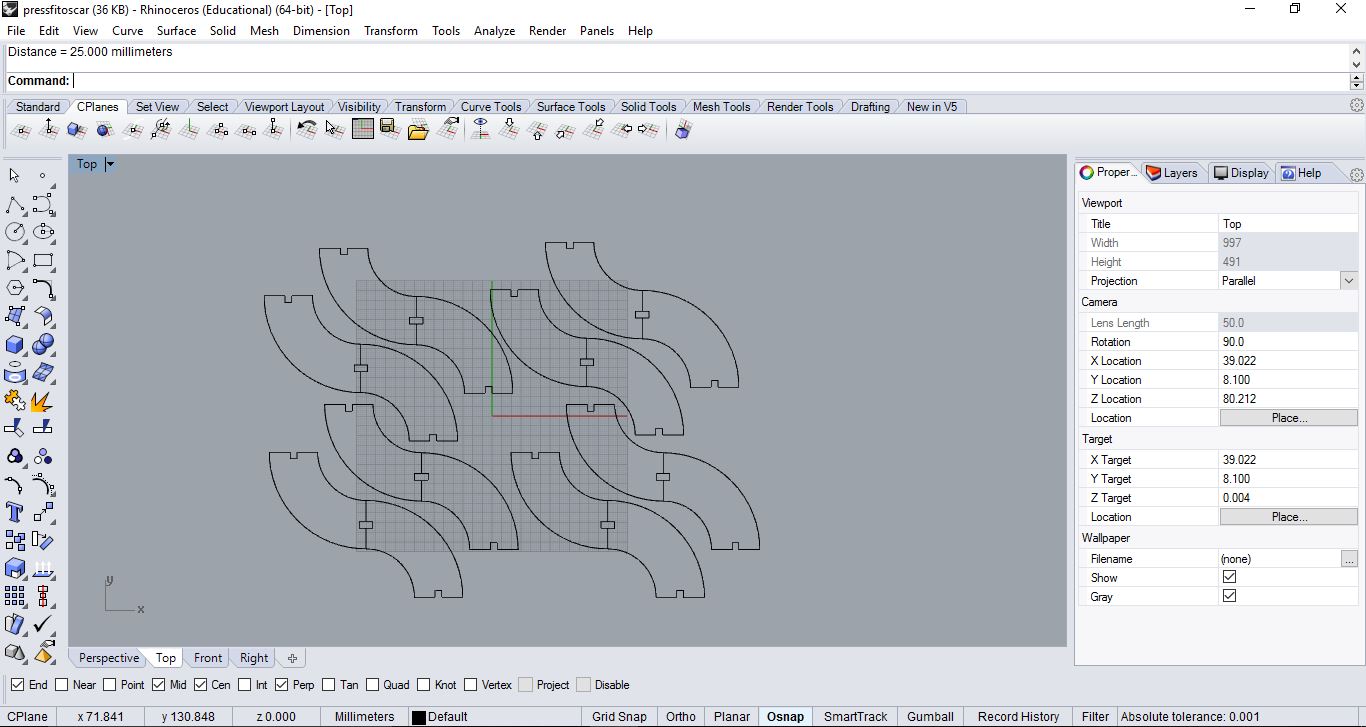Select the Polyline tool

[x=15, y=205]
